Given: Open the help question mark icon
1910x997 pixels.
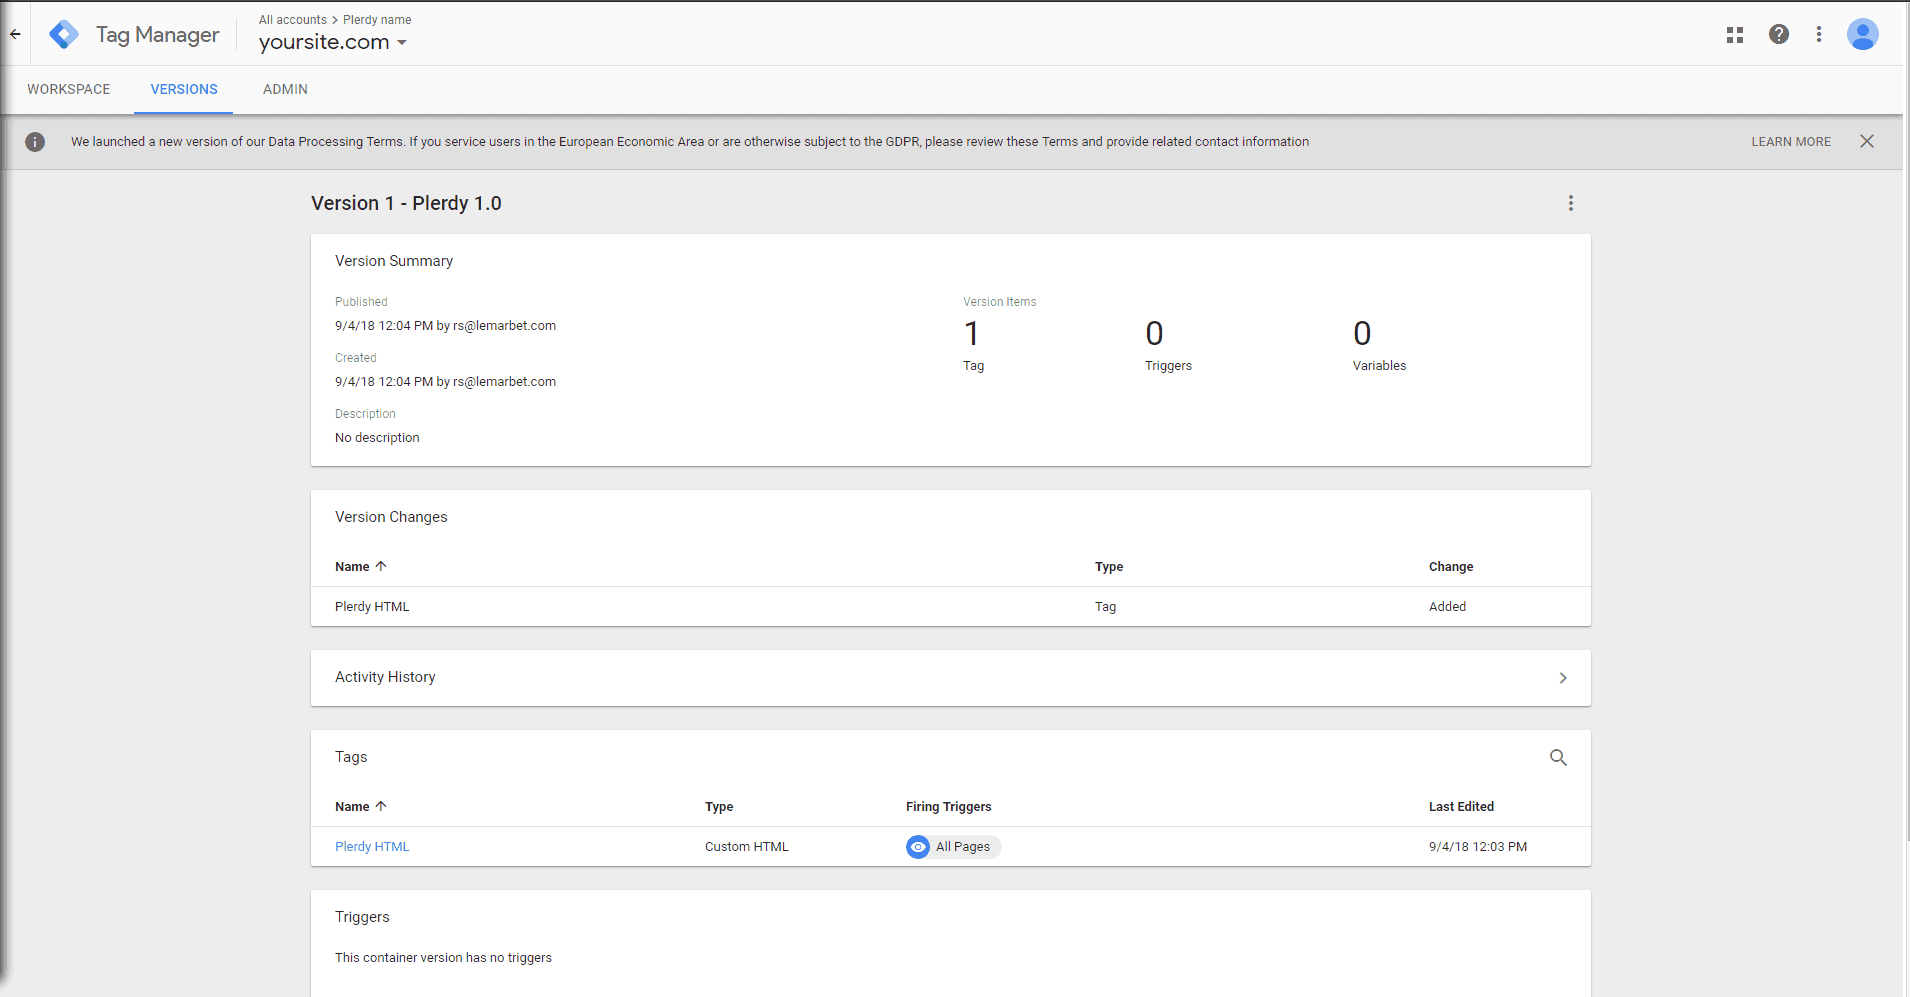Looking at the screenshot, I should tap(1779, 34).
